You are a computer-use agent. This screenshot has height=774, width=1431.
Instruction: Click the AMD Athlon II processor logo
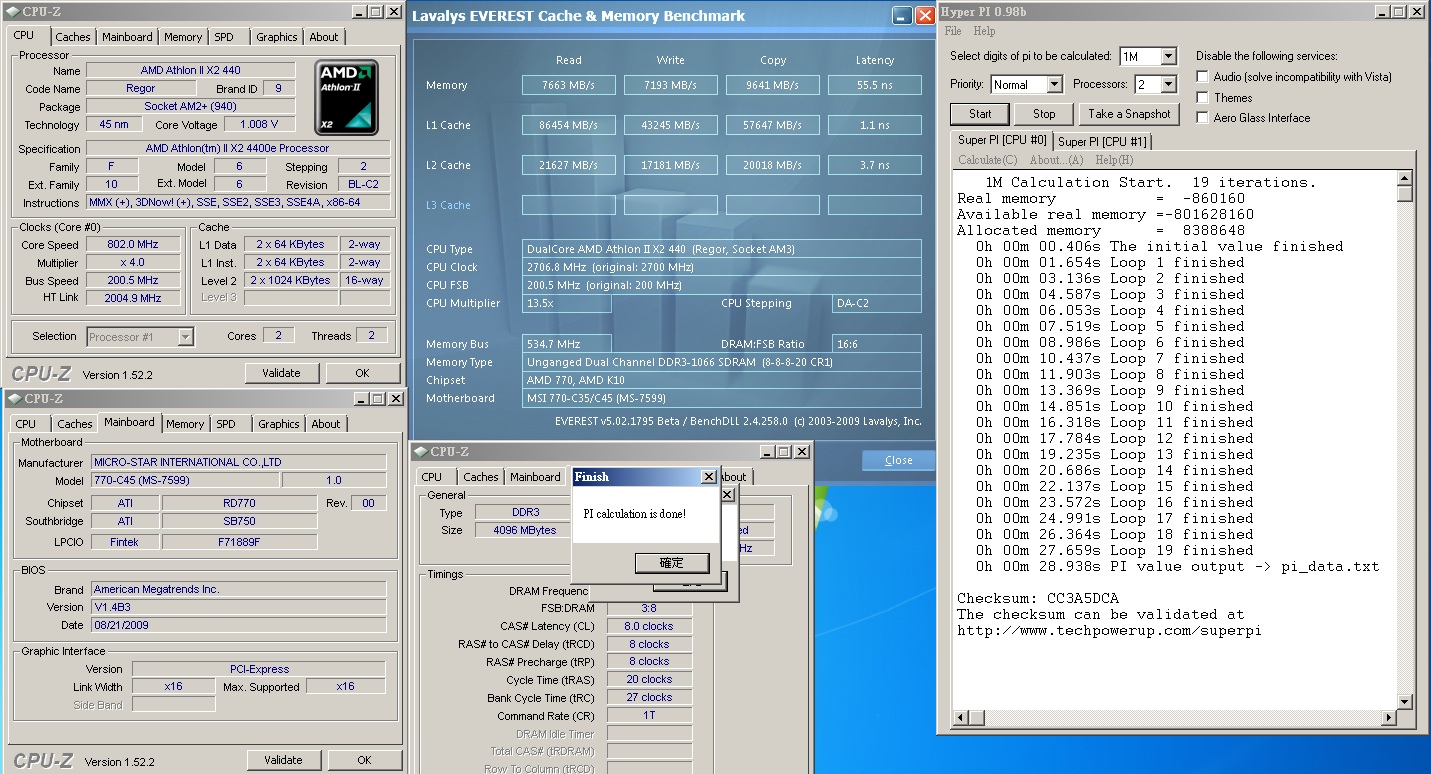(x=347, y=98)
